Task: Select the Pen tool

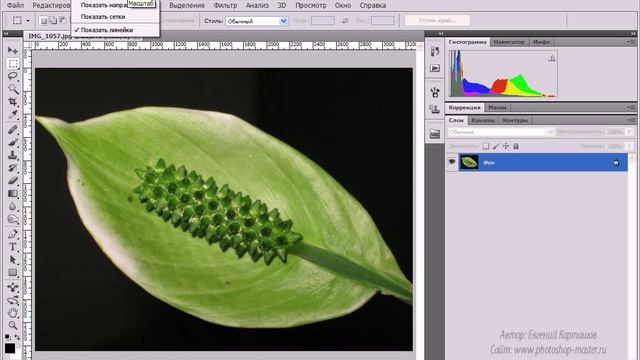Action: [13, 234]
